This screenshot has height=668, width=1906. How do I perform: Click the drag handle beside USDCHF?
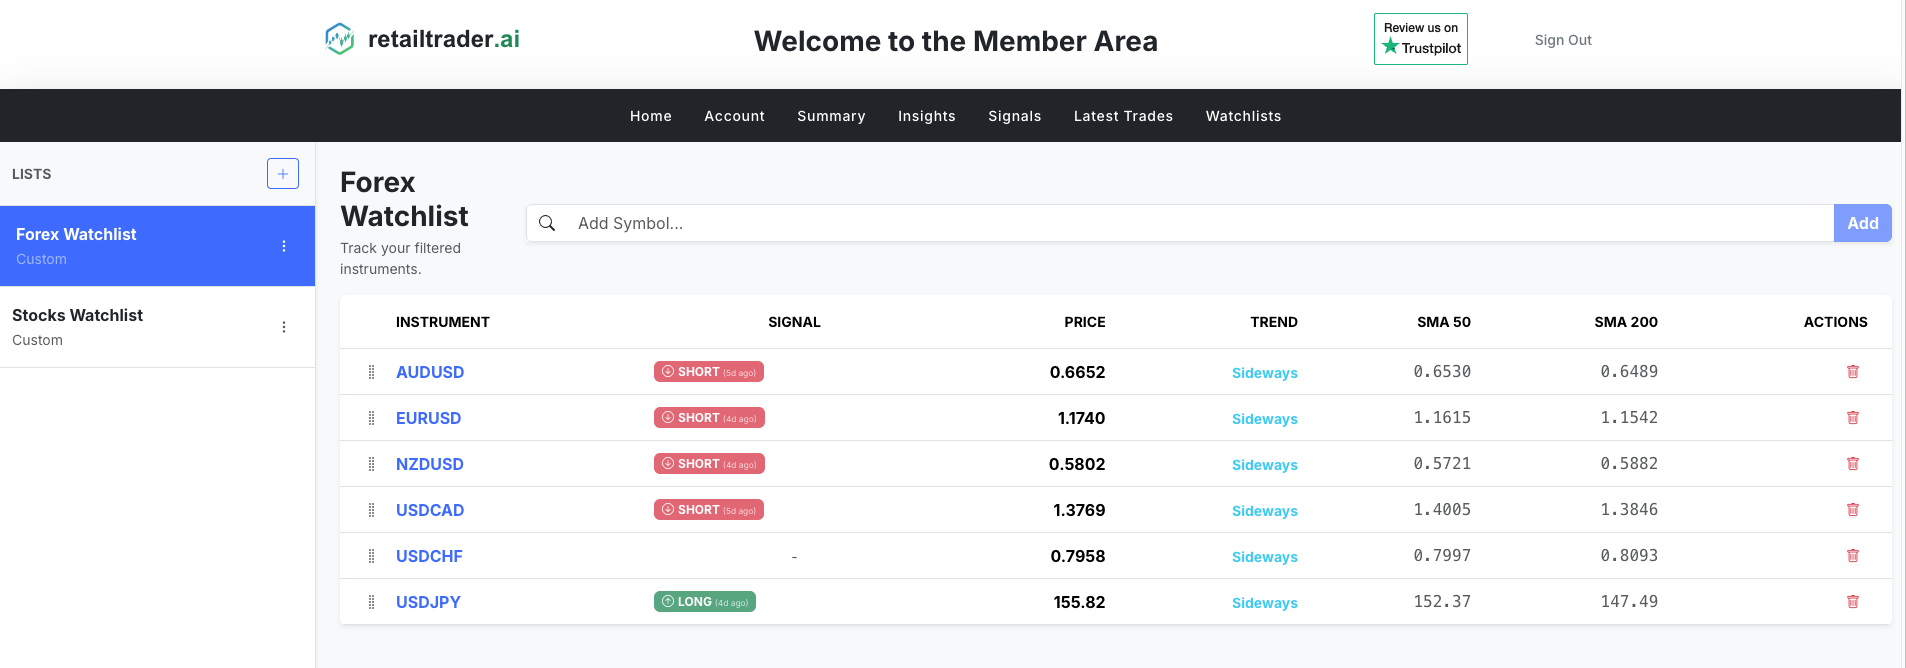[x=372, y=556]
